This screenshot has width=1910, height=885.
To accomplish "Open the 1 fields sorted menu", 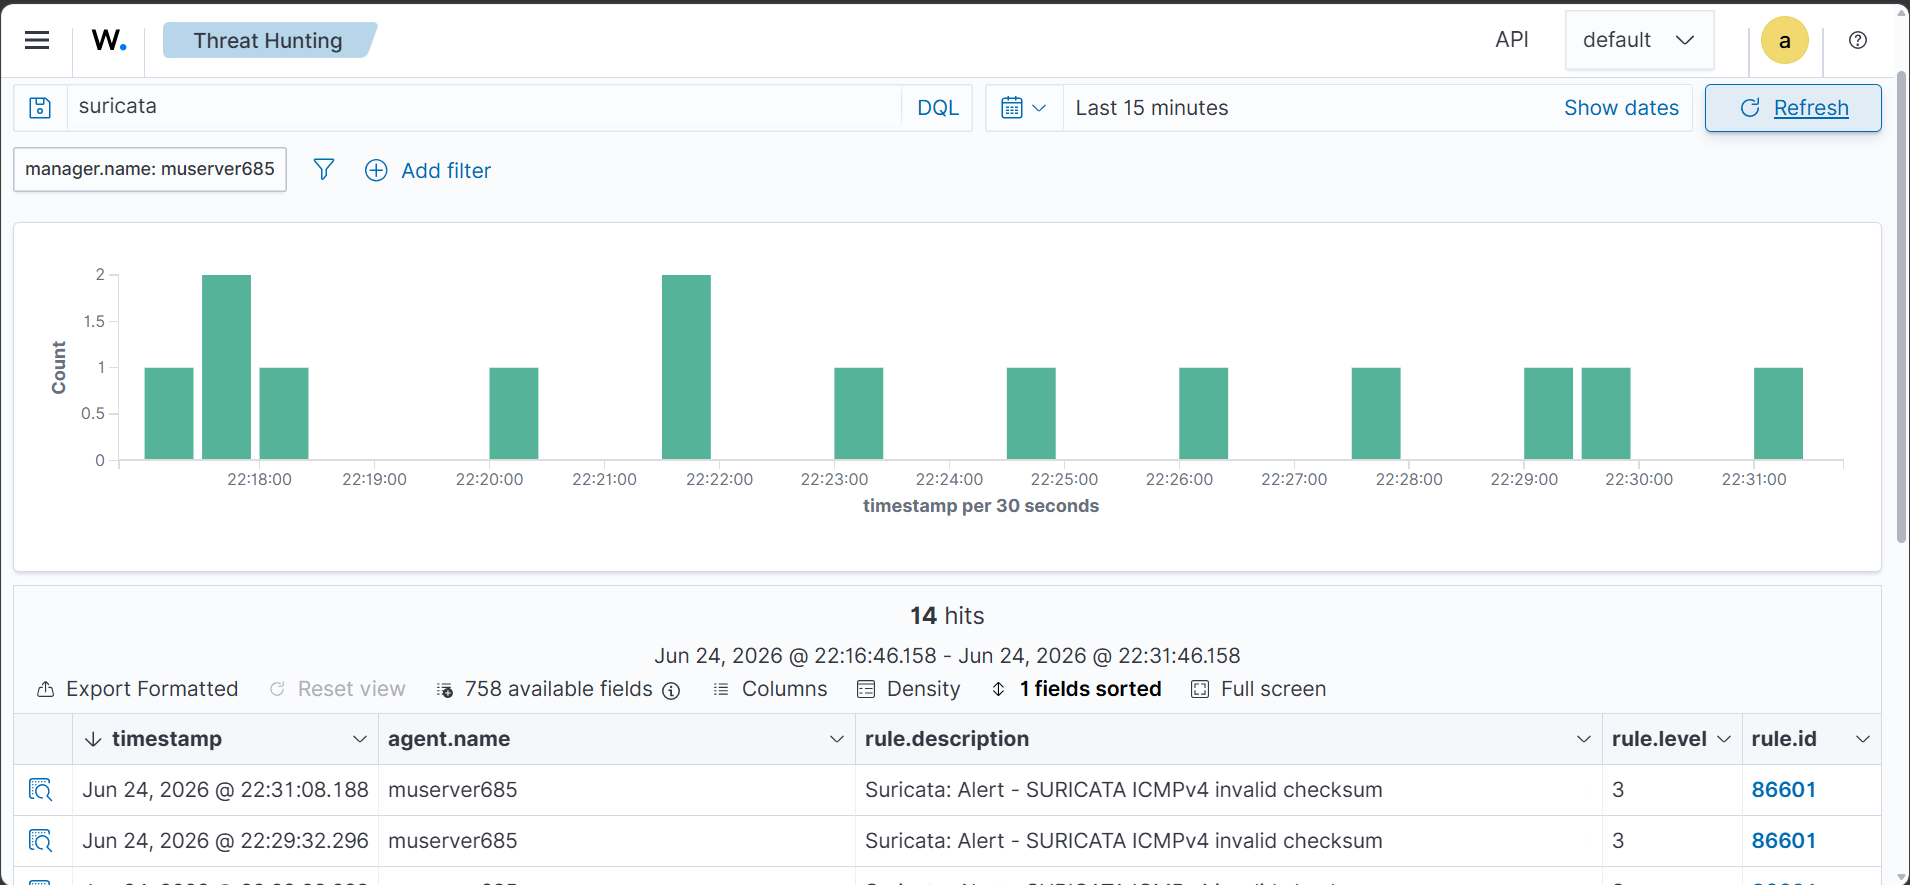I will 1076,689.
